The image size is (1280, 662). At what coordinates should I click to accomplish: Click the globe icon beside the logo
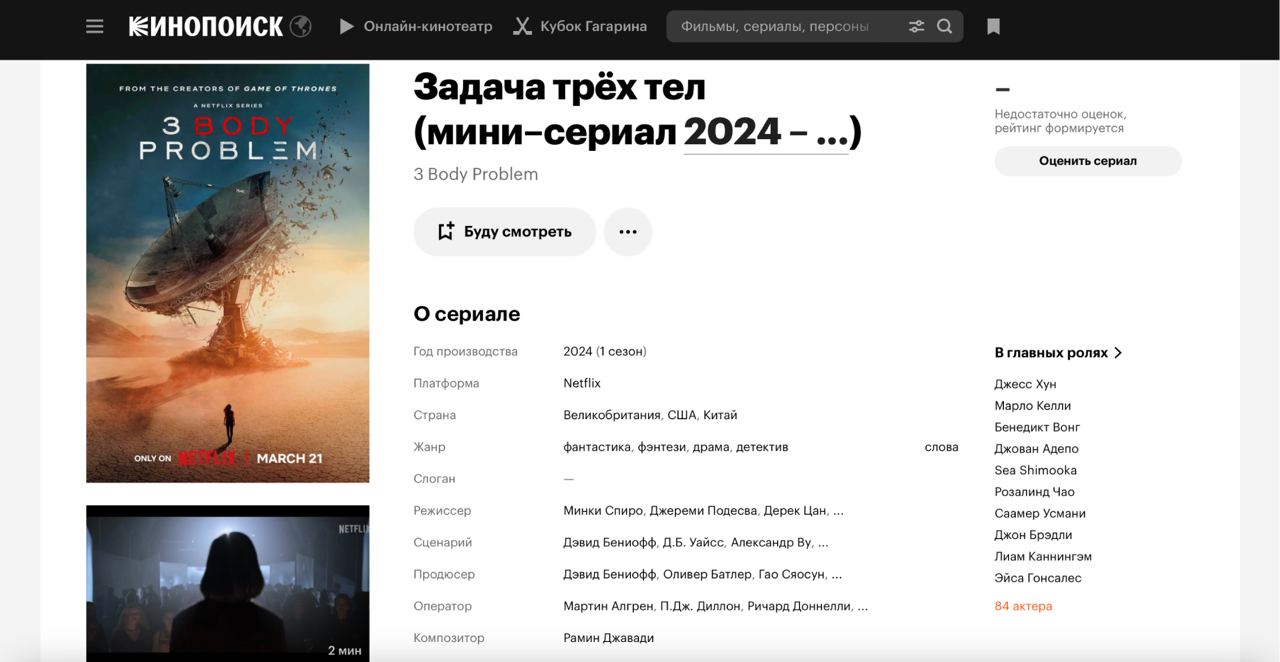301,27
